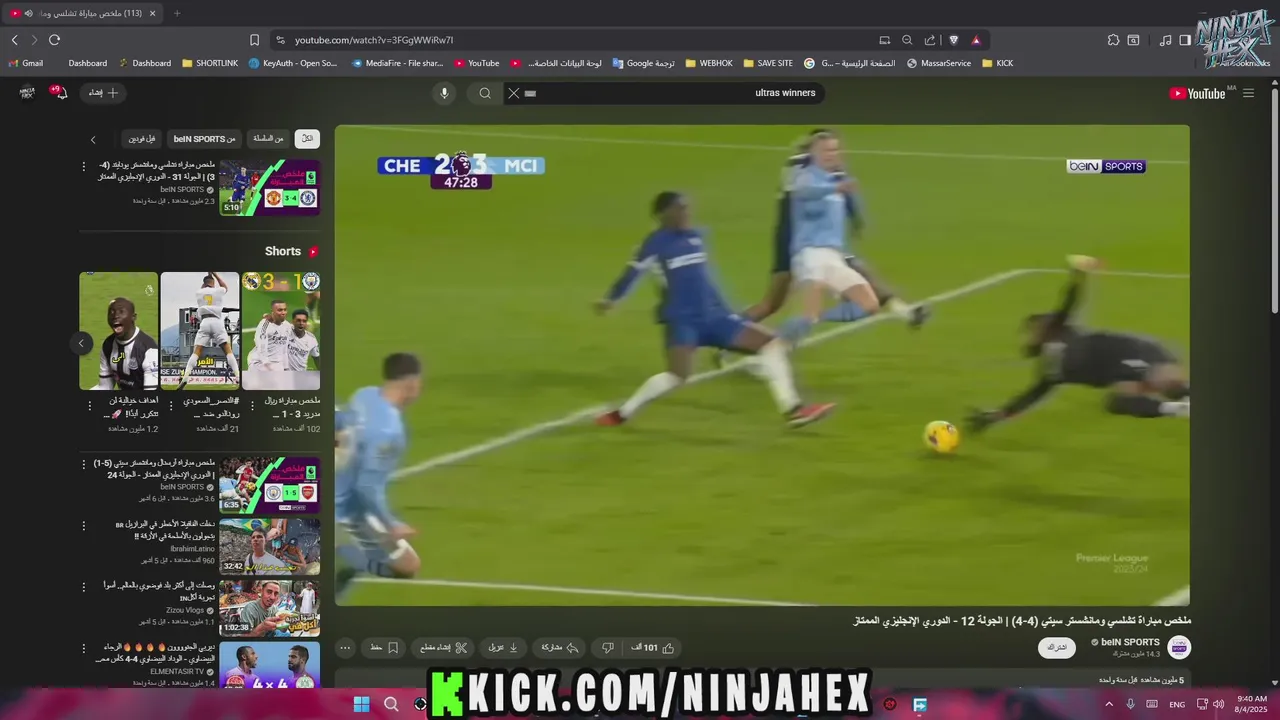Open the Gmail bookmark
The width and height of the screenshot is (1280, 720).
pos(25,63)
